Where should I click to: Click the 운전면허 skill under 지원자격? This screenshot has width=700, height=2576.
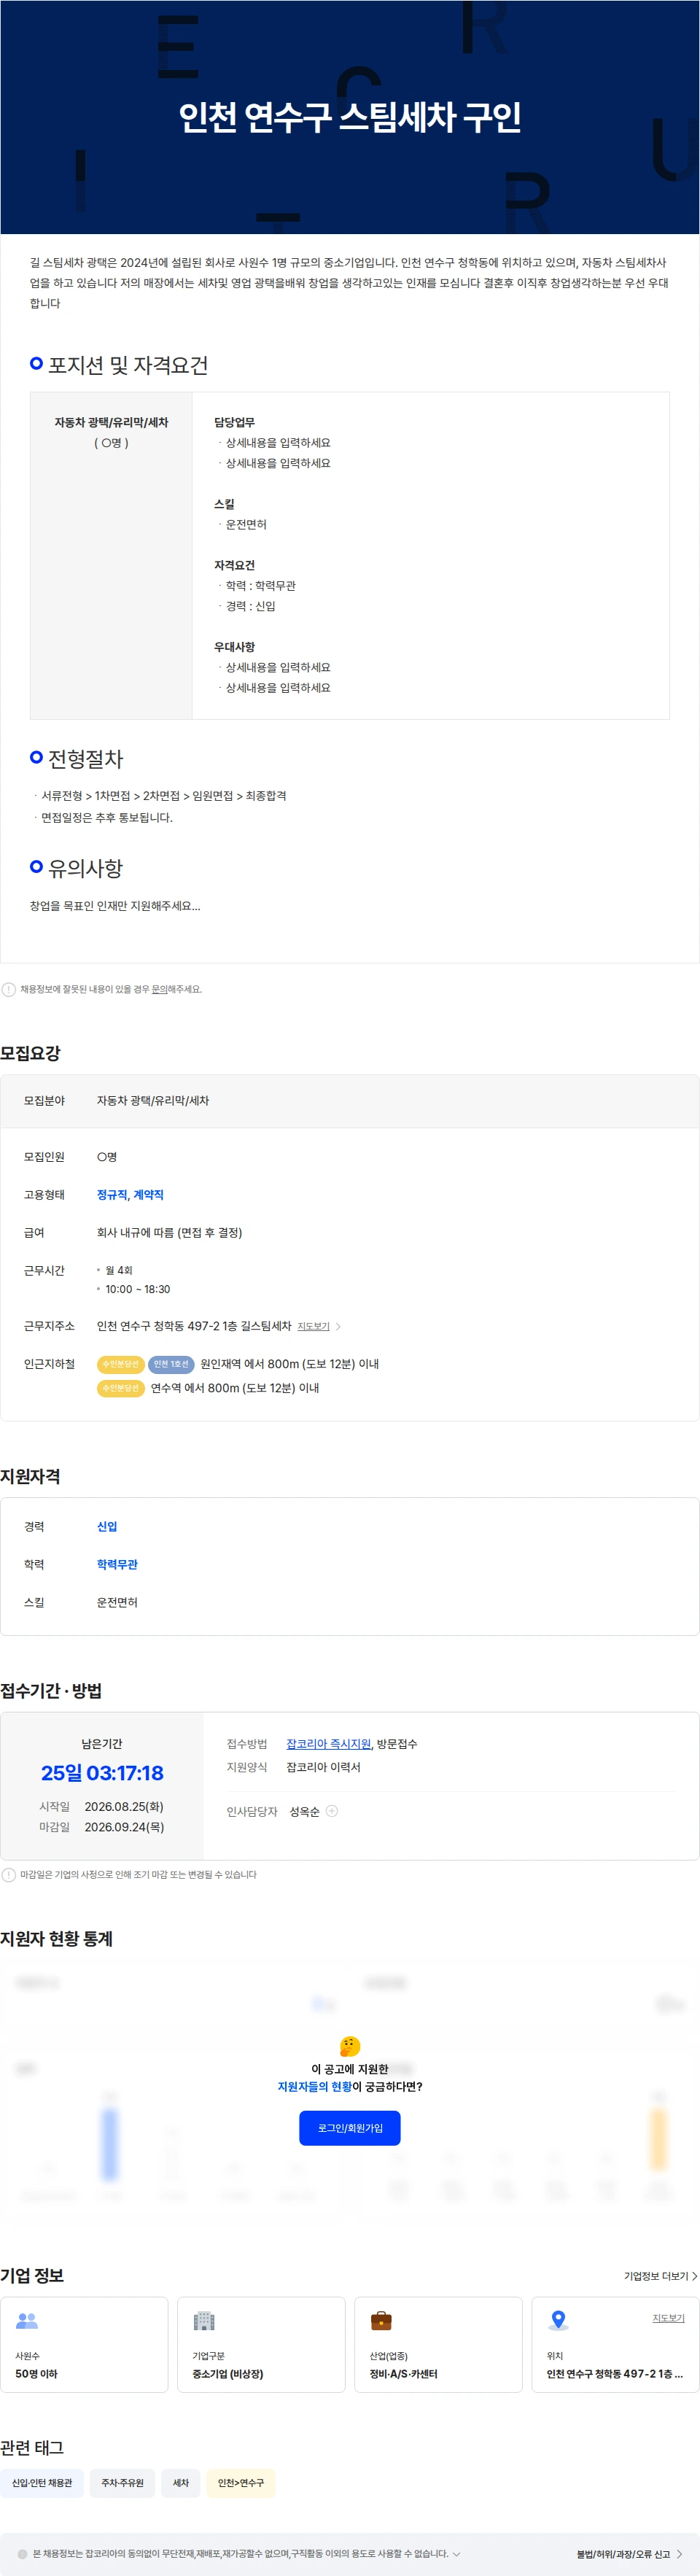coord(117,1603)
